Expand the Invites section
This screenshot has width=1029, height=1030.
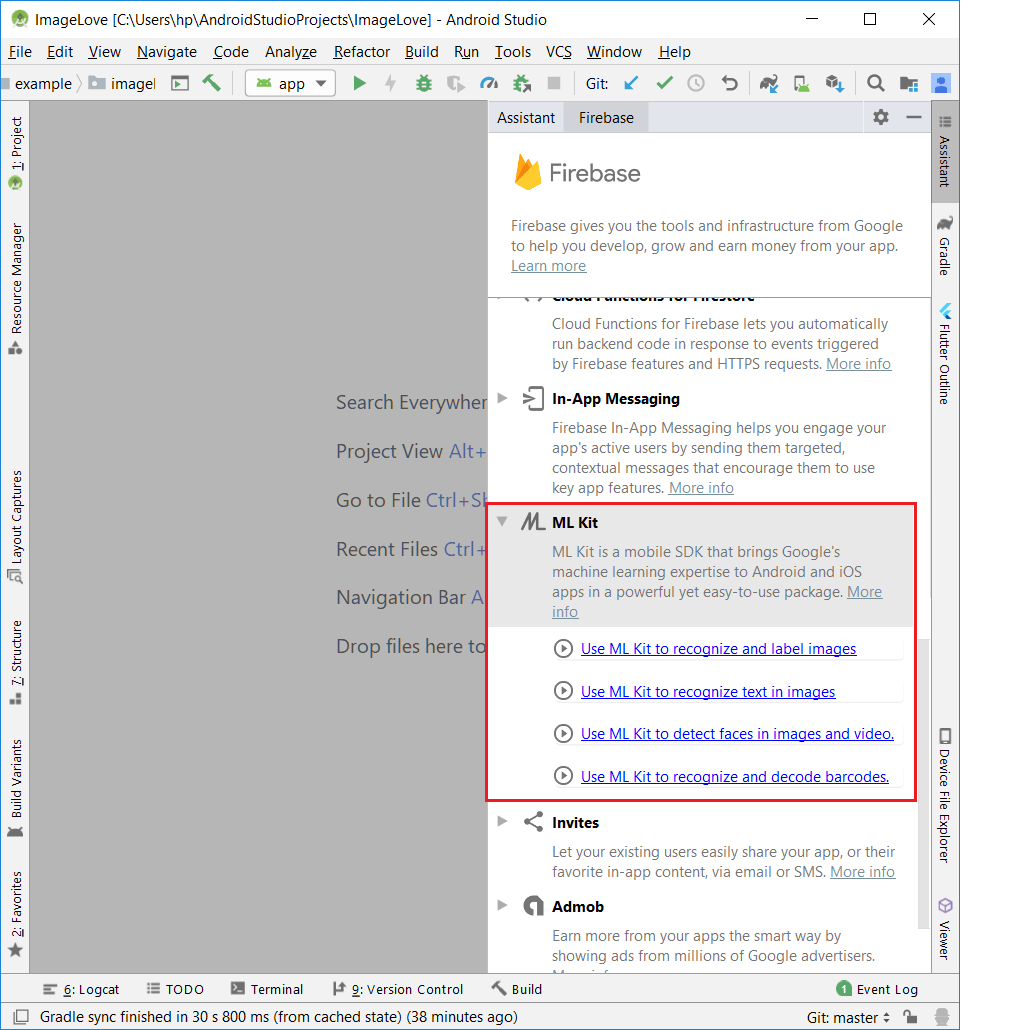pos(503,822)
